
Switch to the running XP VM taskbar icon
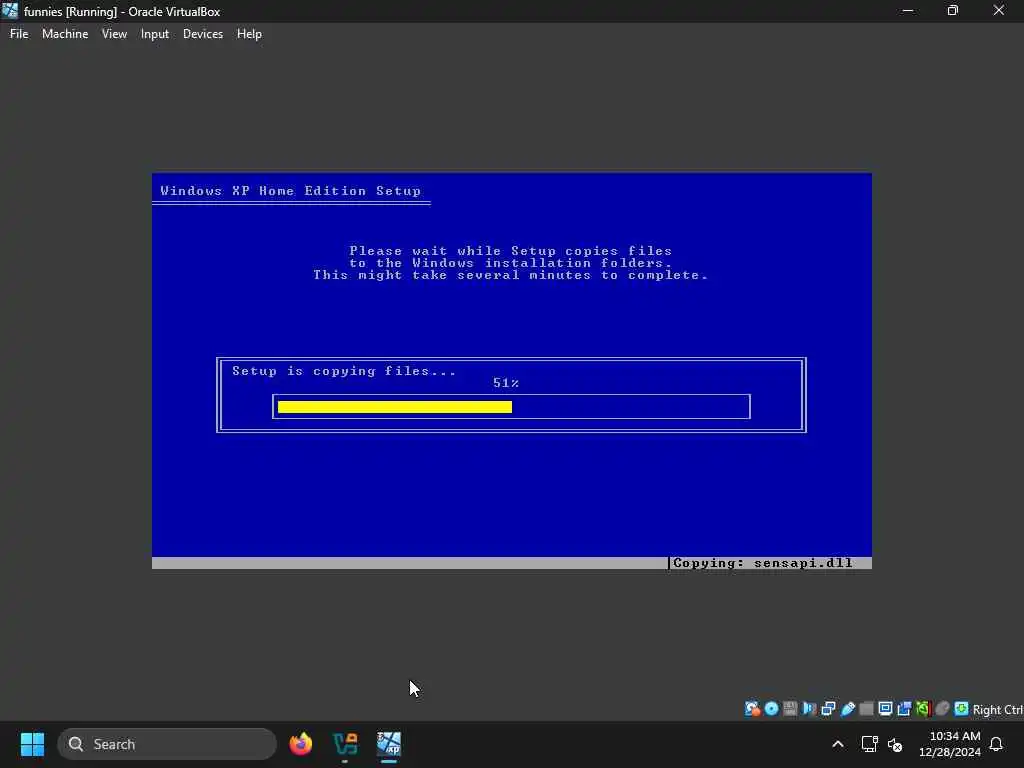pos(389,744)
